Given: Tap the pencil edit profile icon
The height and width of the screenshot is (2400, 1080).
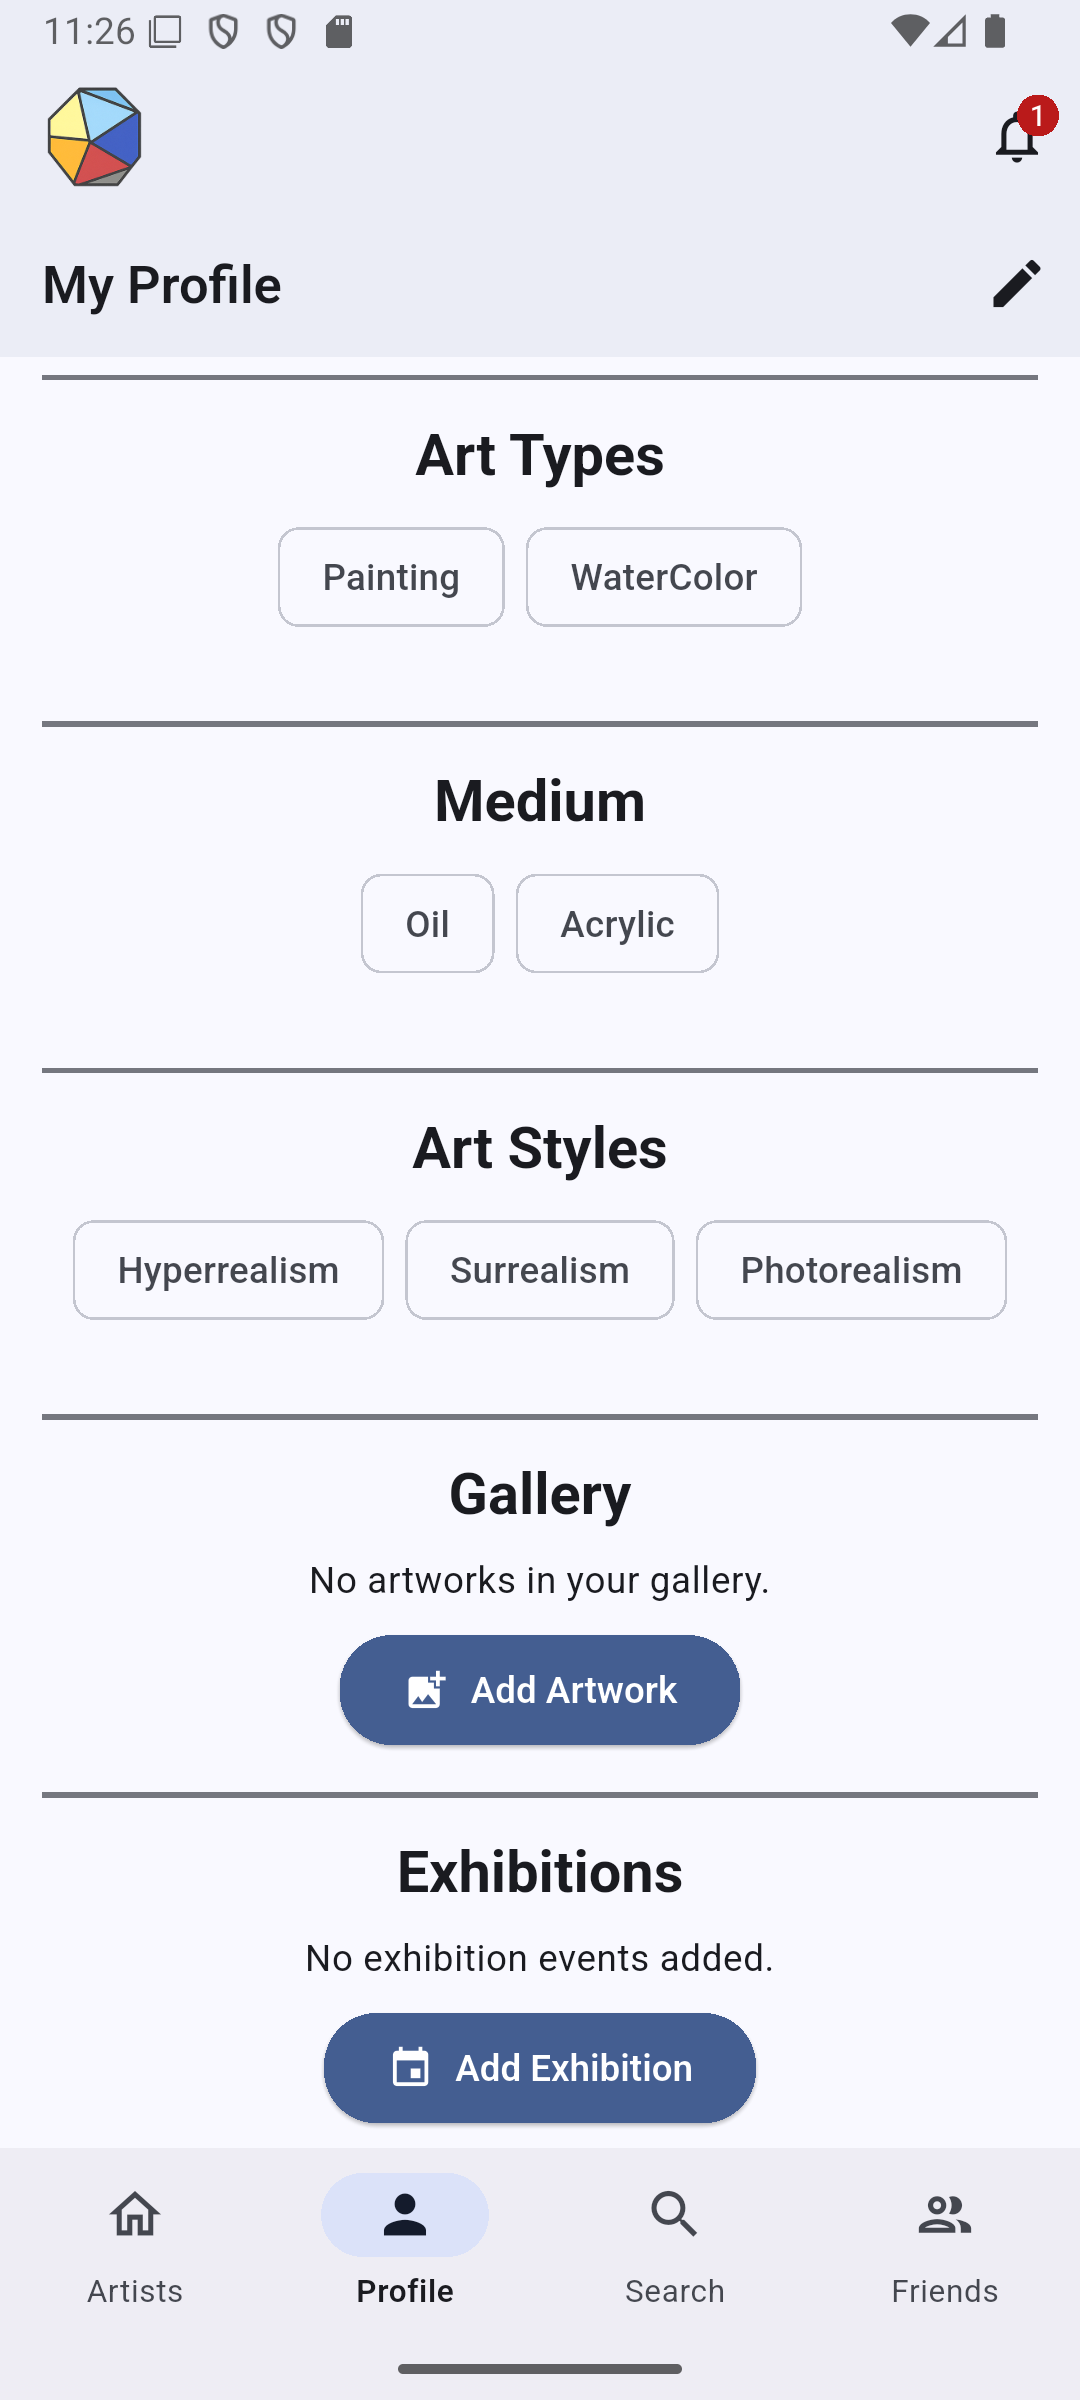Looking at the screenshot, I should (1016, 284).
